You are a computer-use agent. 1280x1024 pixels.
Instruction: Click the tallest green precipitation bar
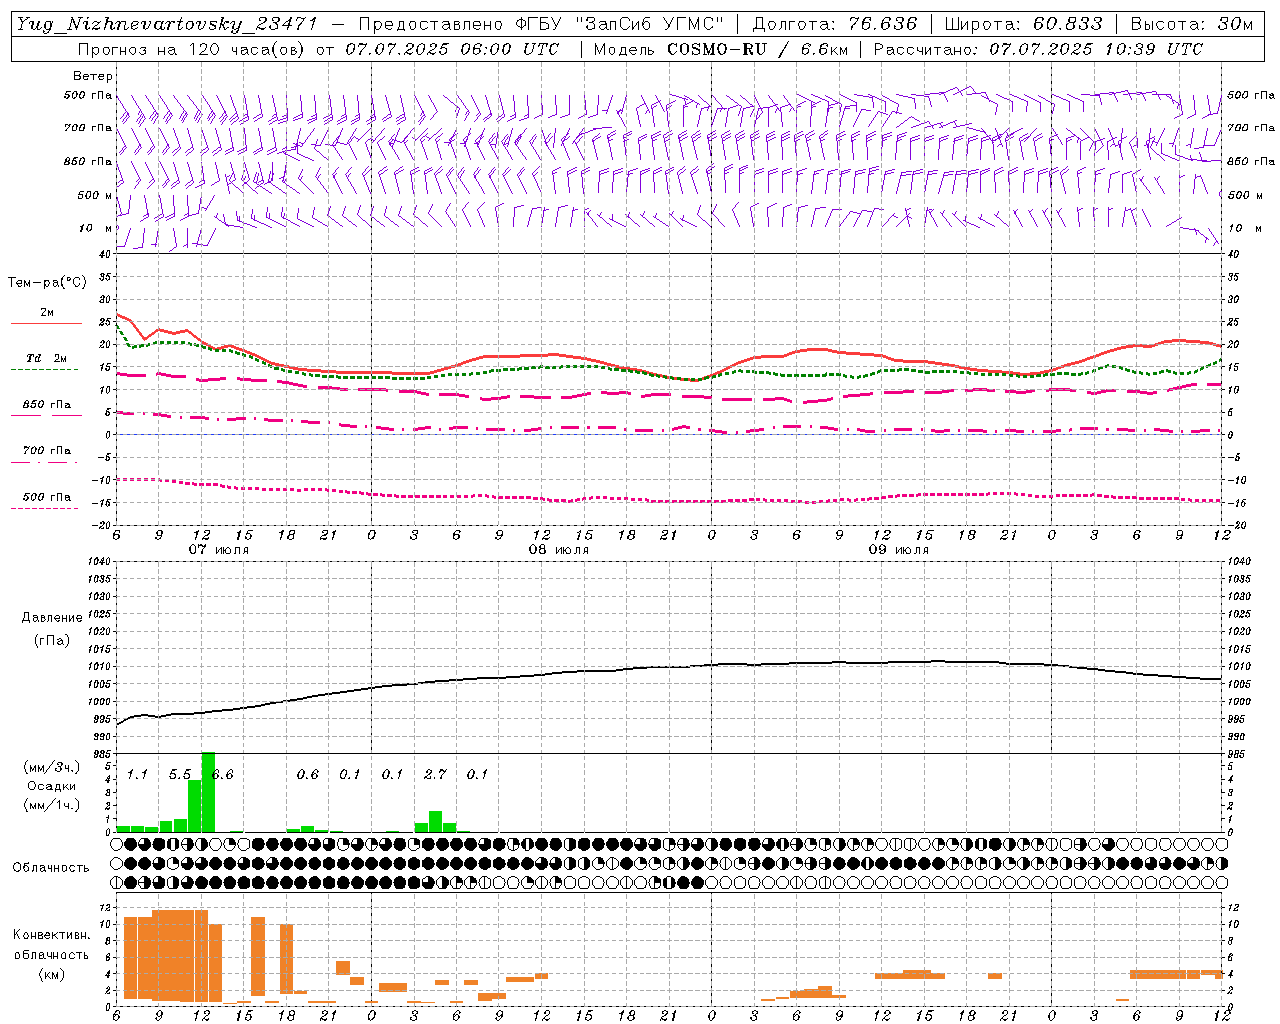tap(208, 792)
